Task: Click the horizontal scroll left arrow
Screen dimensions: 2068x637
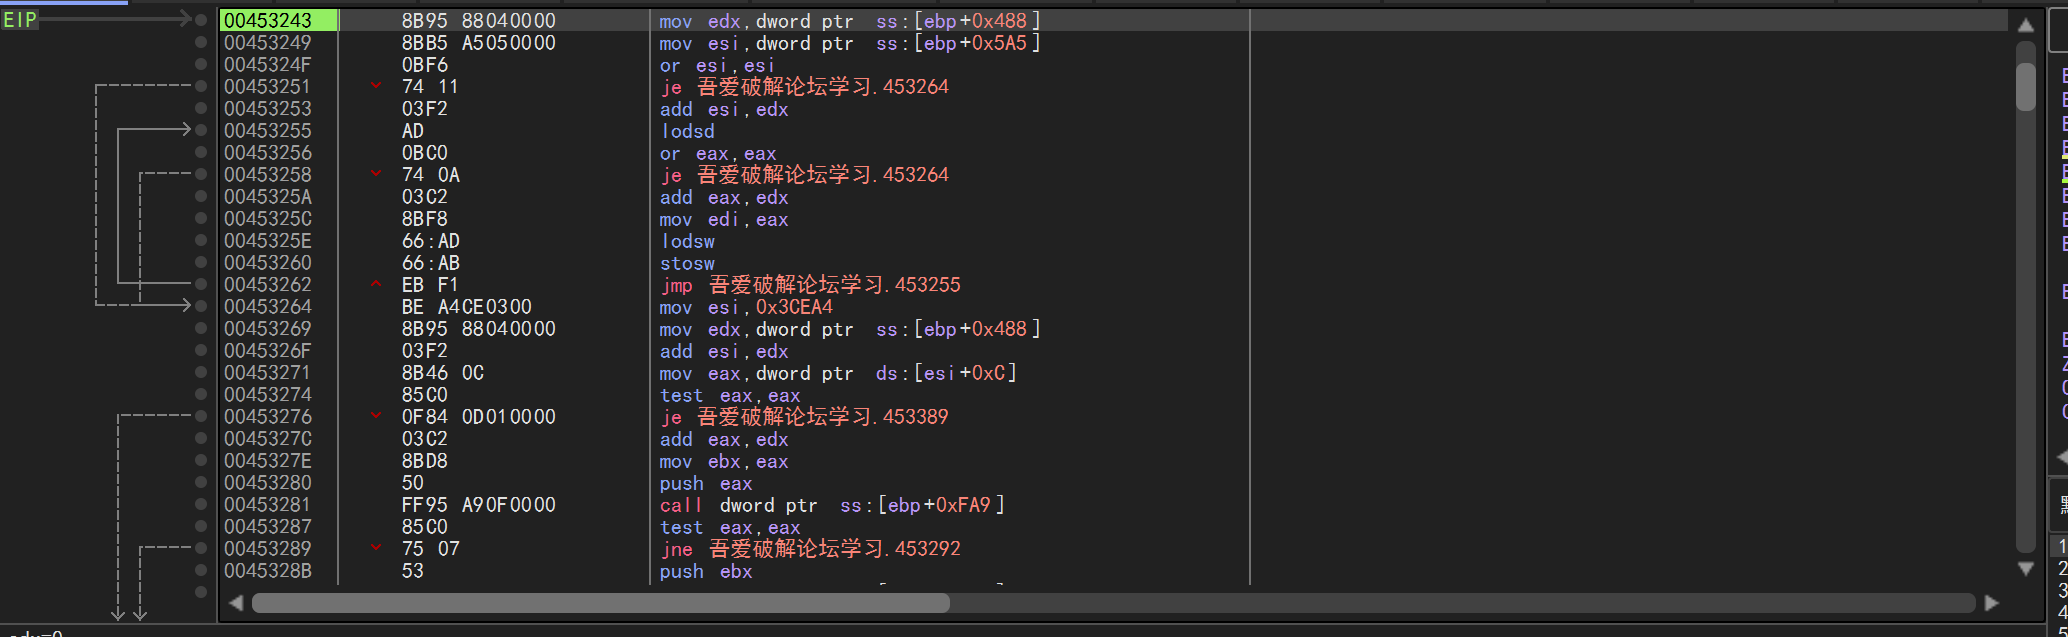Action: click(x=236, y=603)
